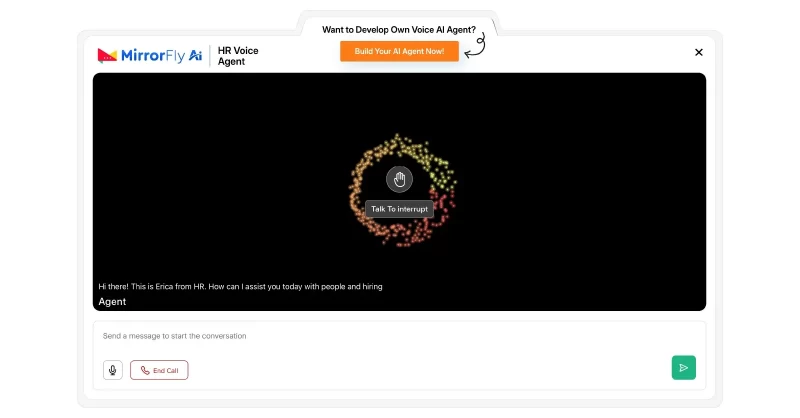
Task: Click the divider between logo and agent title
Action: [210, 55]
